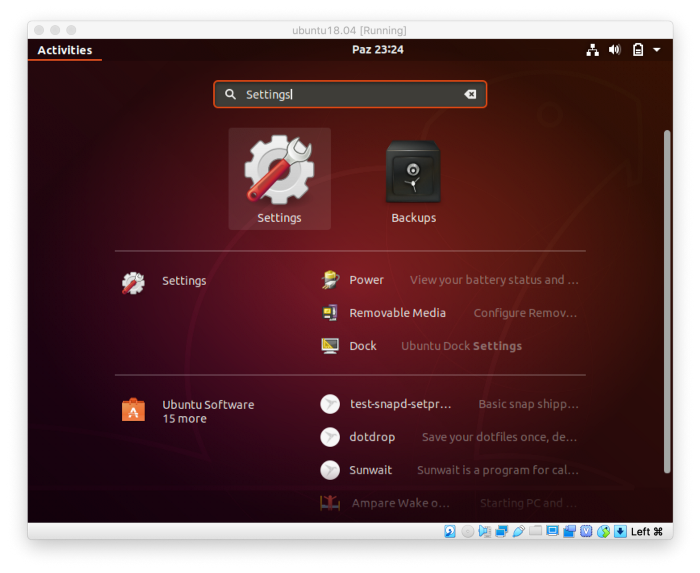700x573 pixels.
Task: Click VirtualBox hard disk activity icon
Action: point(450,531)
